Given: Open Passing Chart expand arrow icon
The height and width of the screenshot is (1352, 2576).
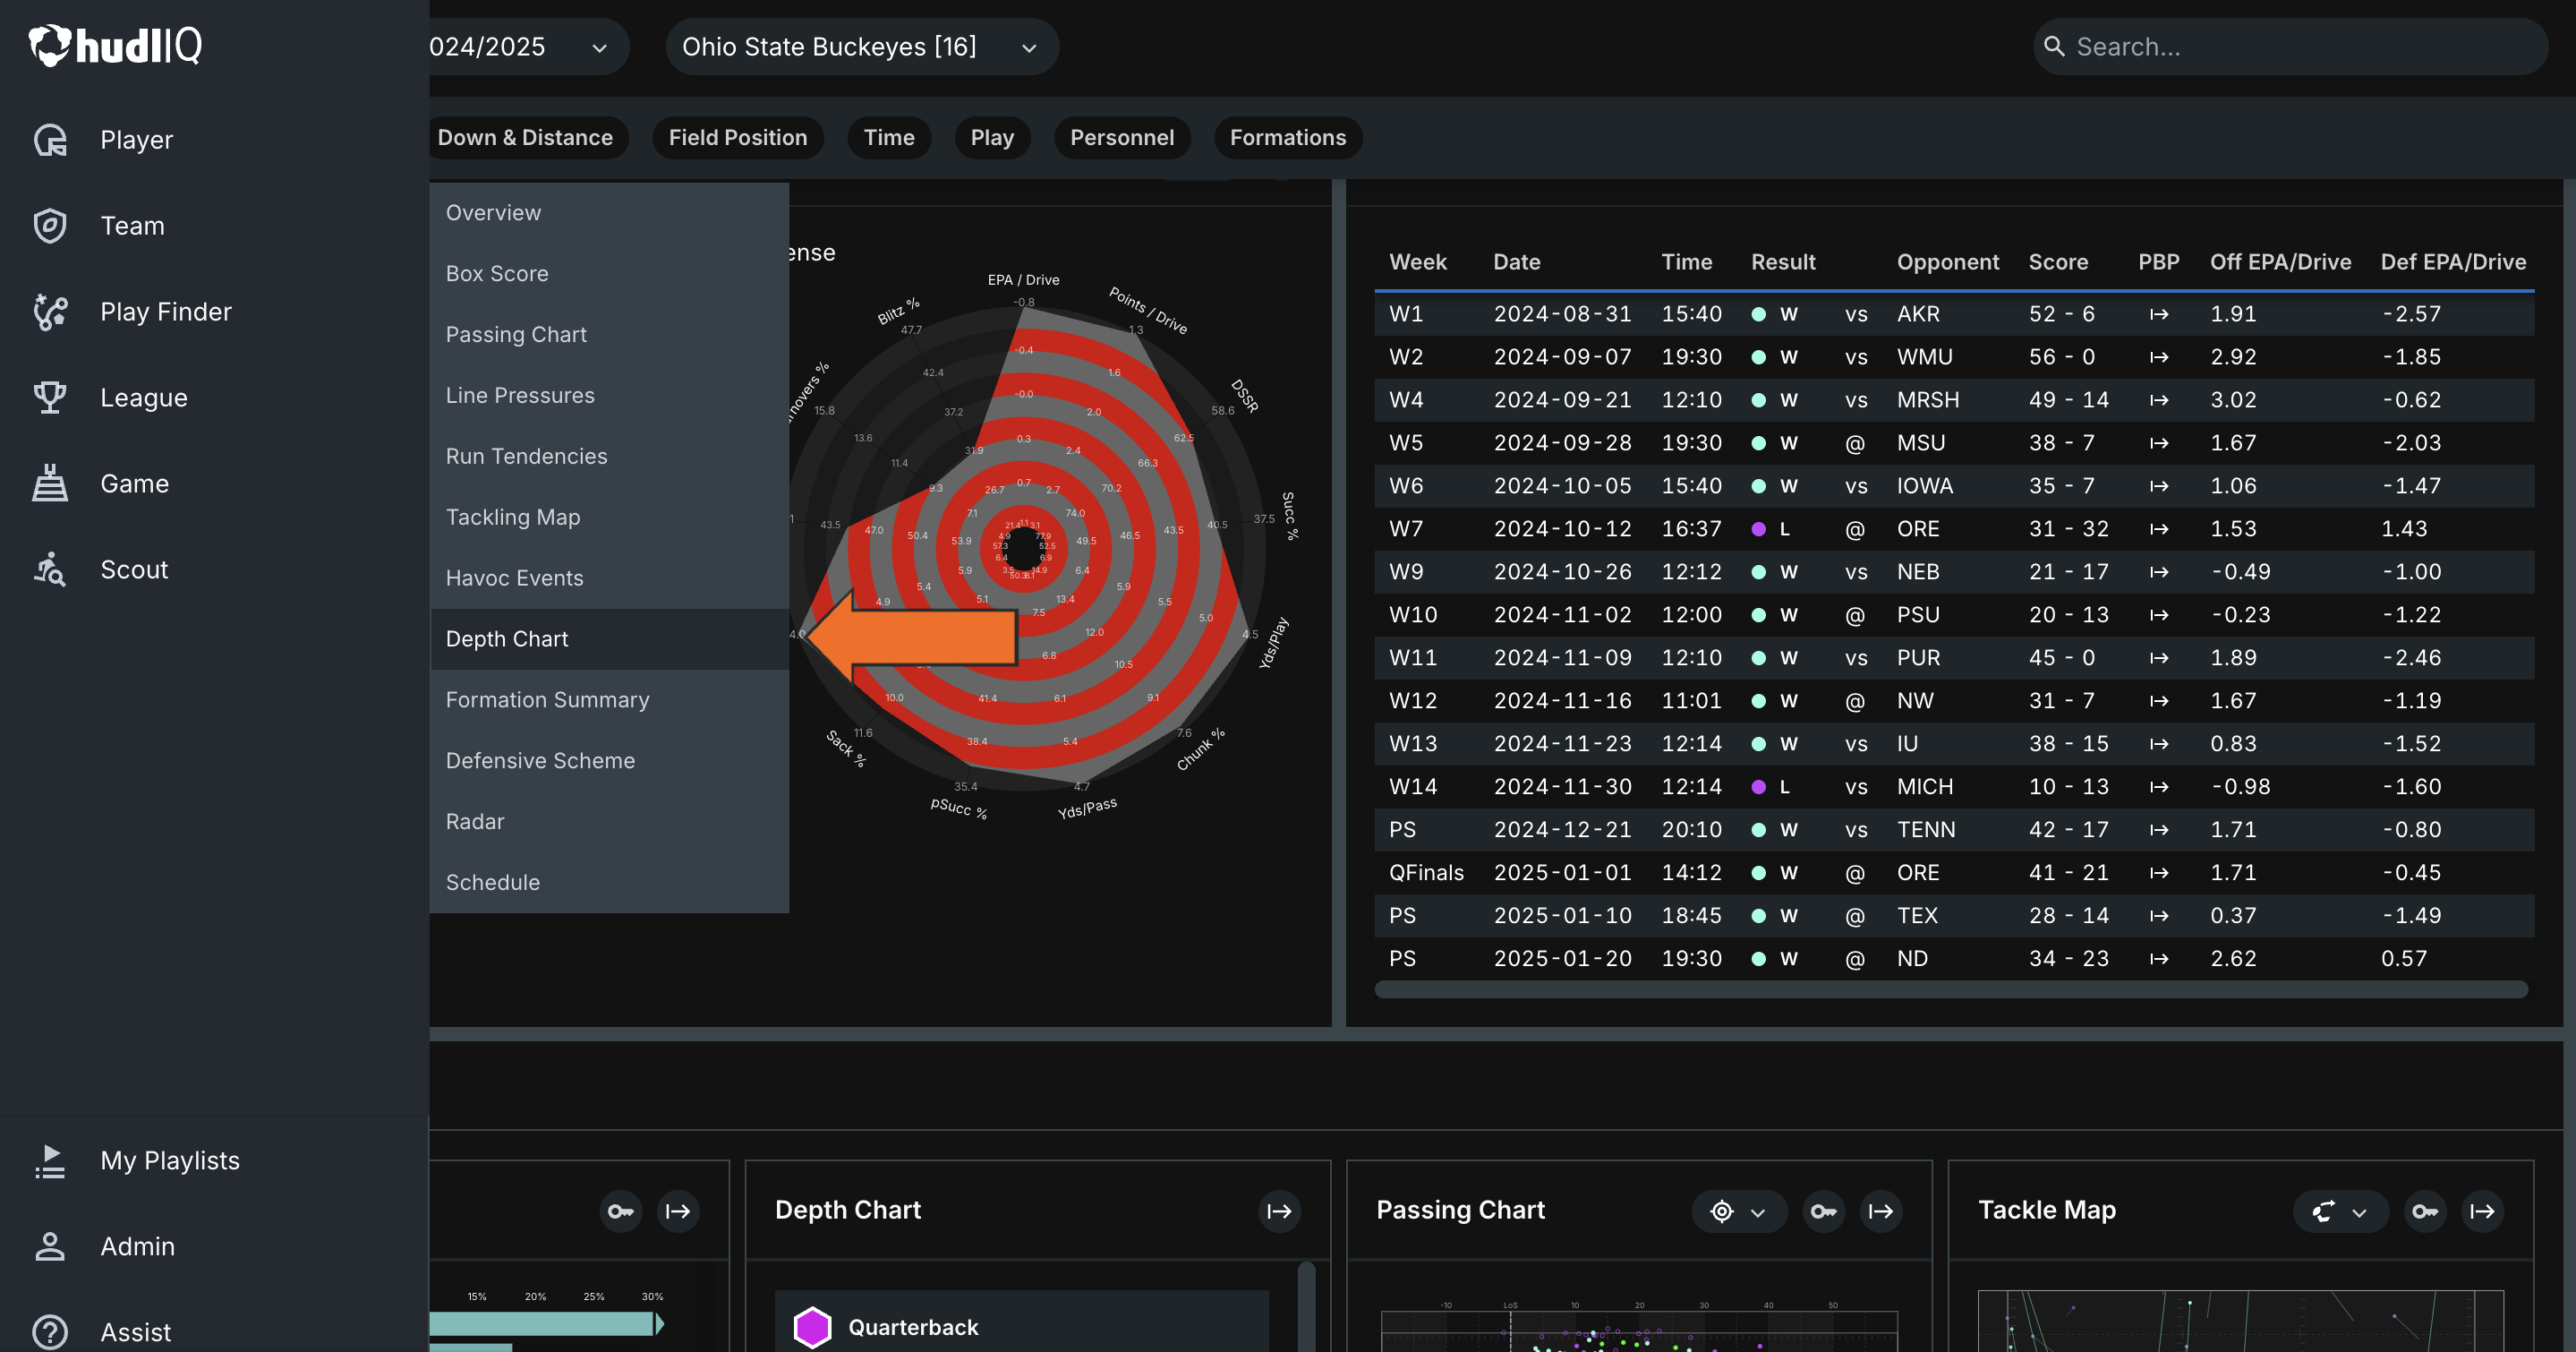Looking at the screenshot, I should tap(1881, 1211).
